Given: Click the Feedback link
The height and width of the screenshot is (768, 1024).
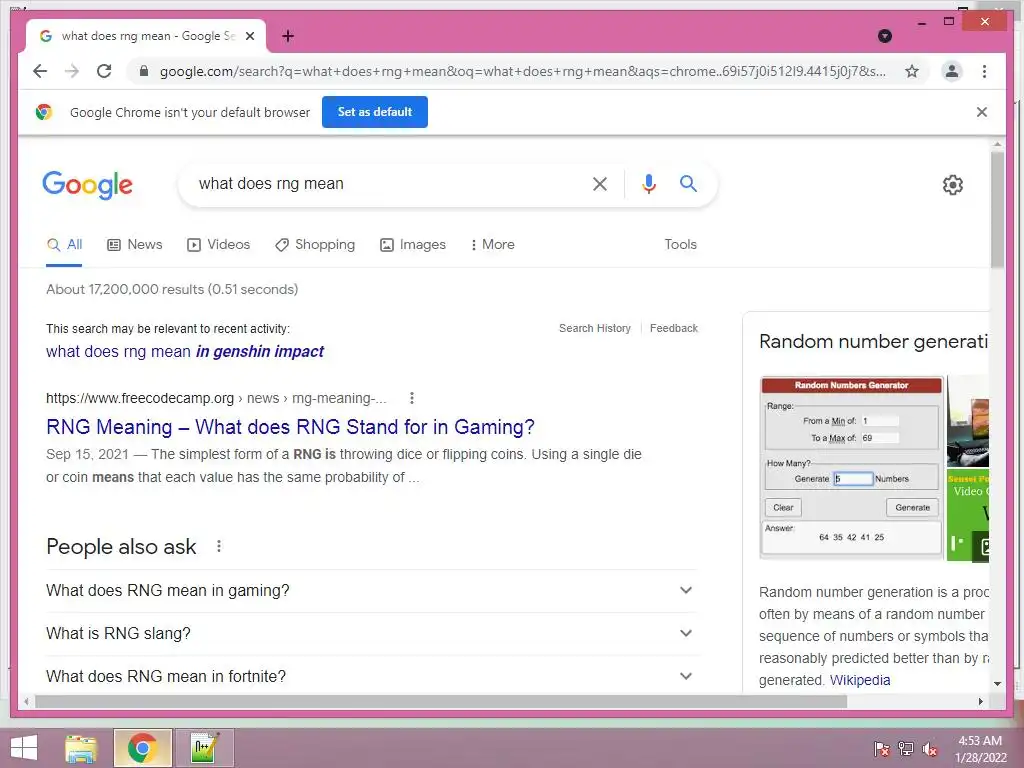Looking at the screenshot, I should [x=673, y=328].
